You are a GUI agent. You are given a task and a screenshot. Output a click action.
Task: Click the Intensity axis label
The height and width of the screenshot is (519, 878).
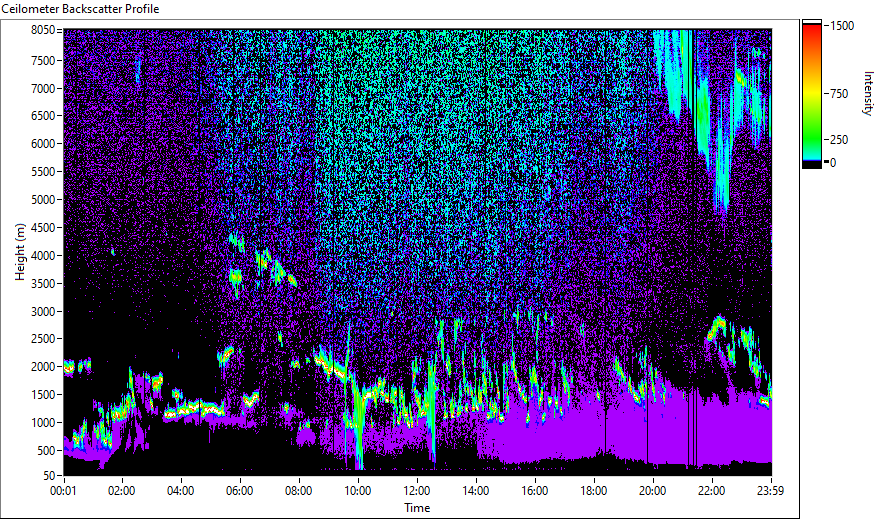coord(867,93)
